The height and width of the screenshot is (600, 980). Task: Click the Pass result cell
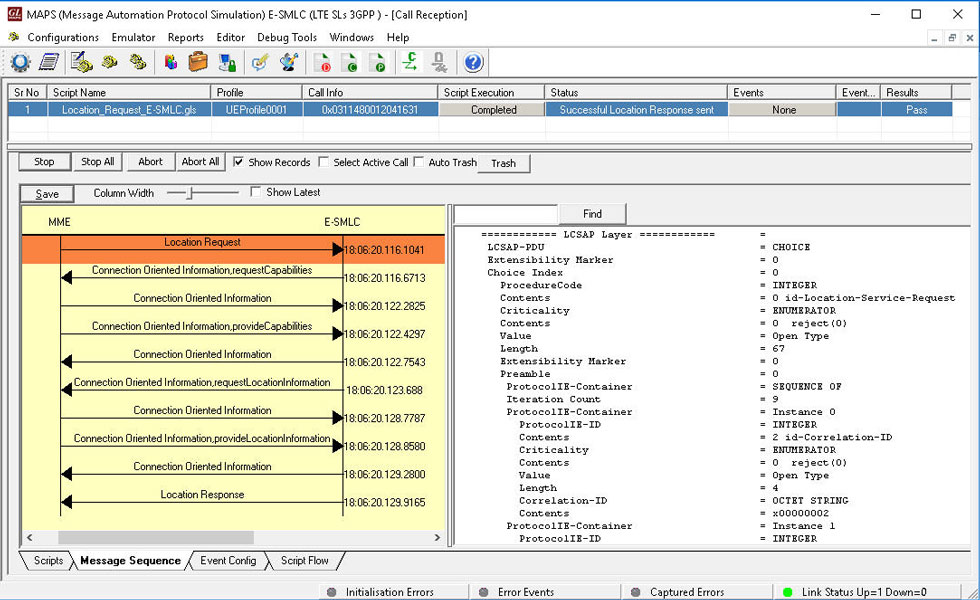pyautogui.click(x=916, y=109)
